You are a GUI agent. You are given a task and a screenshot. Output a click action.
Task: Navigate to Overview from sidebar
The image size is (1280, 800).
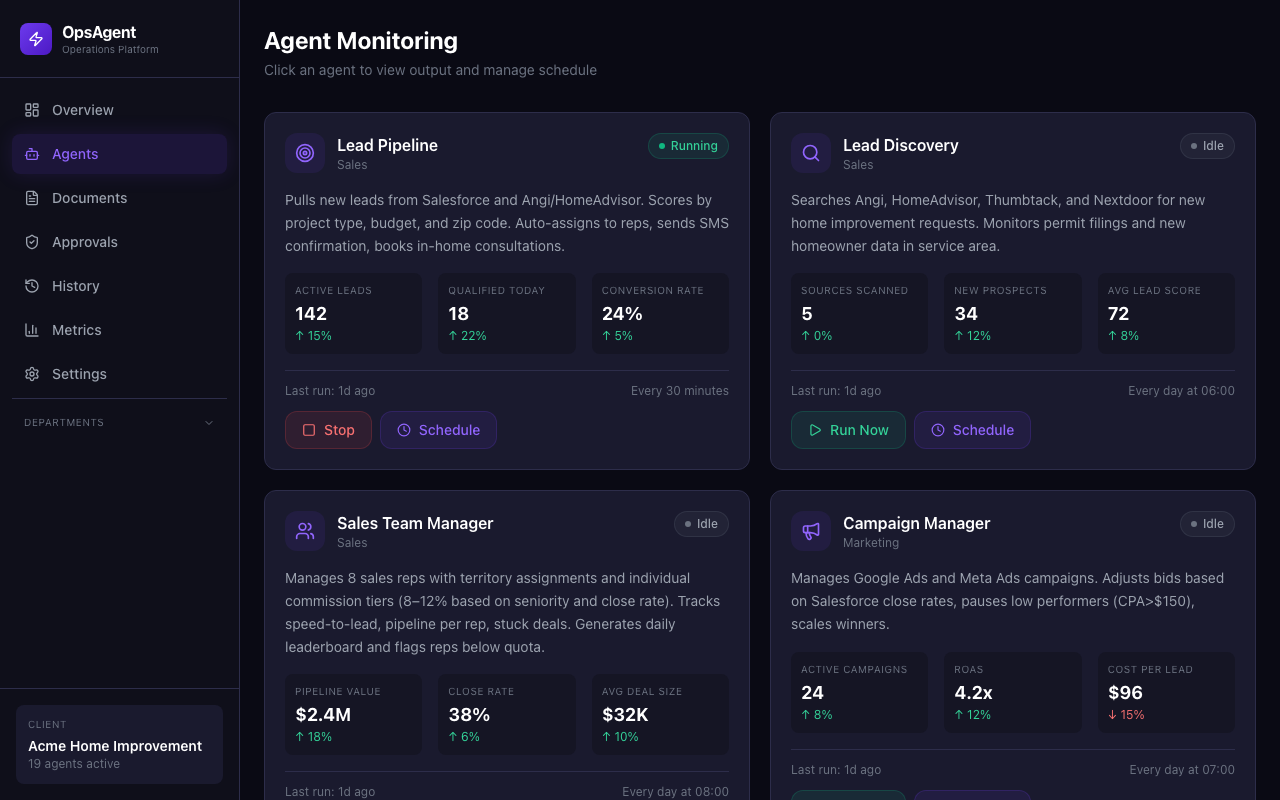coord(82,109)
